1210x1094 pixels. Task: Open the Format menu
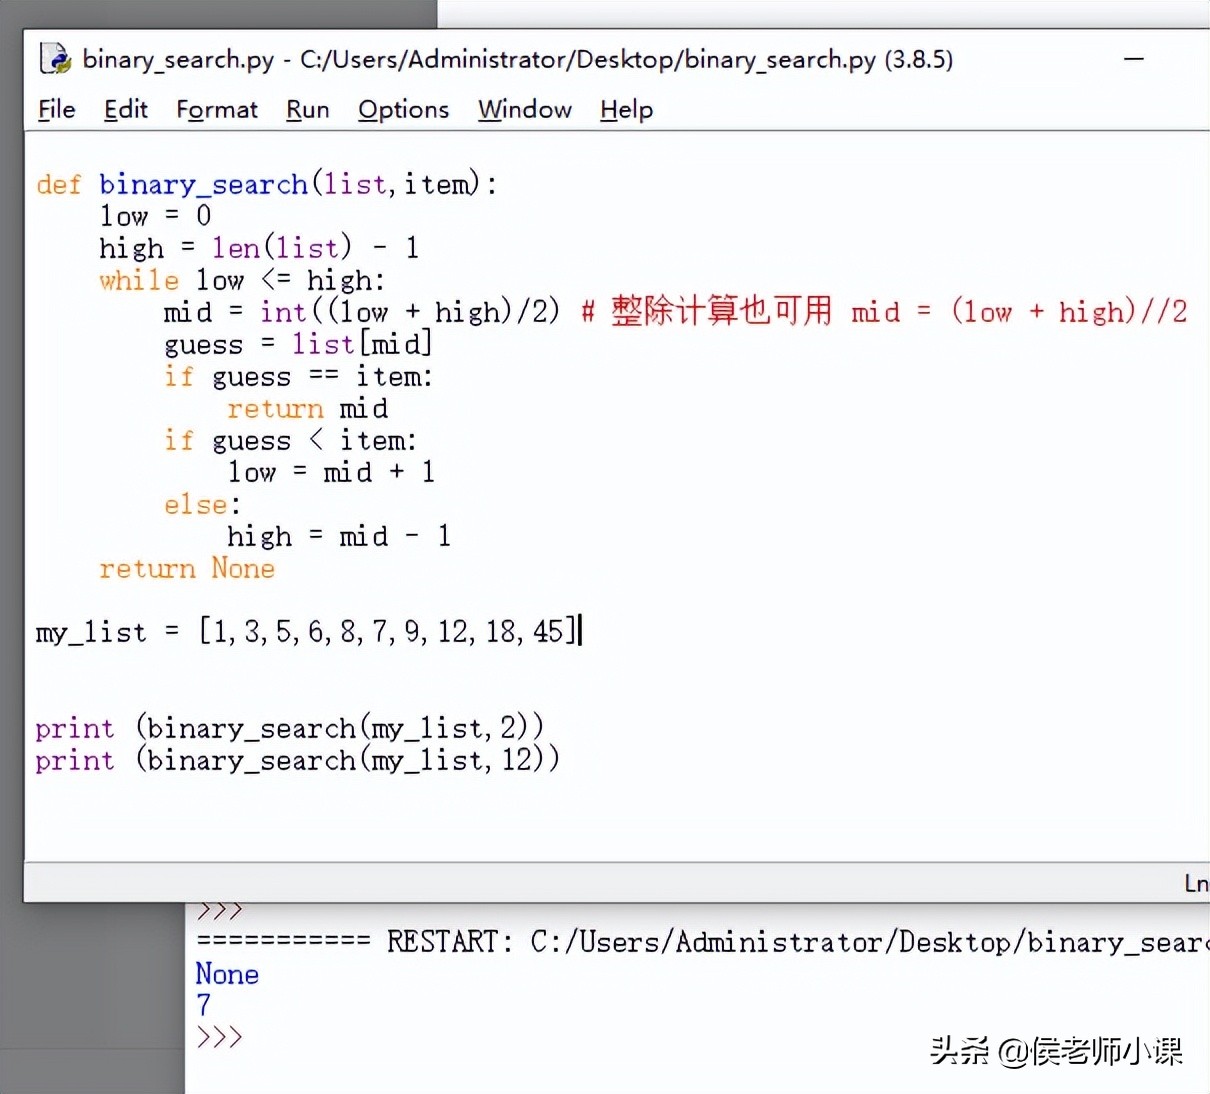(x=216, y=110)
